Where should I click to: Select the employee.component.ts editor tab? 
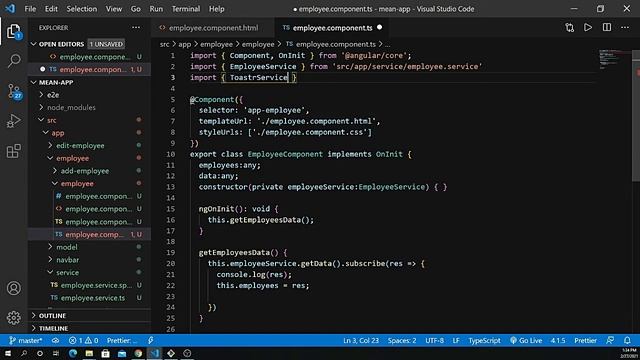tap(332, 28)
